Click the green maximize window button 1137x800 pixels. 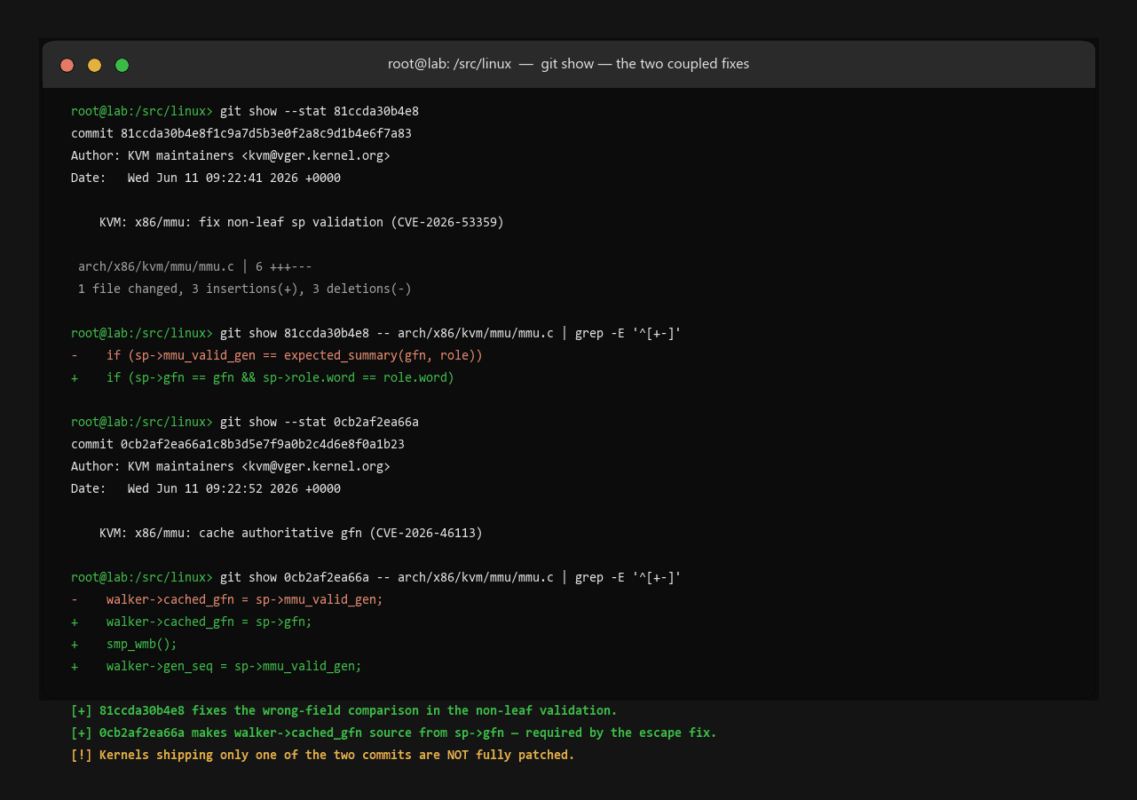(122, 65)
